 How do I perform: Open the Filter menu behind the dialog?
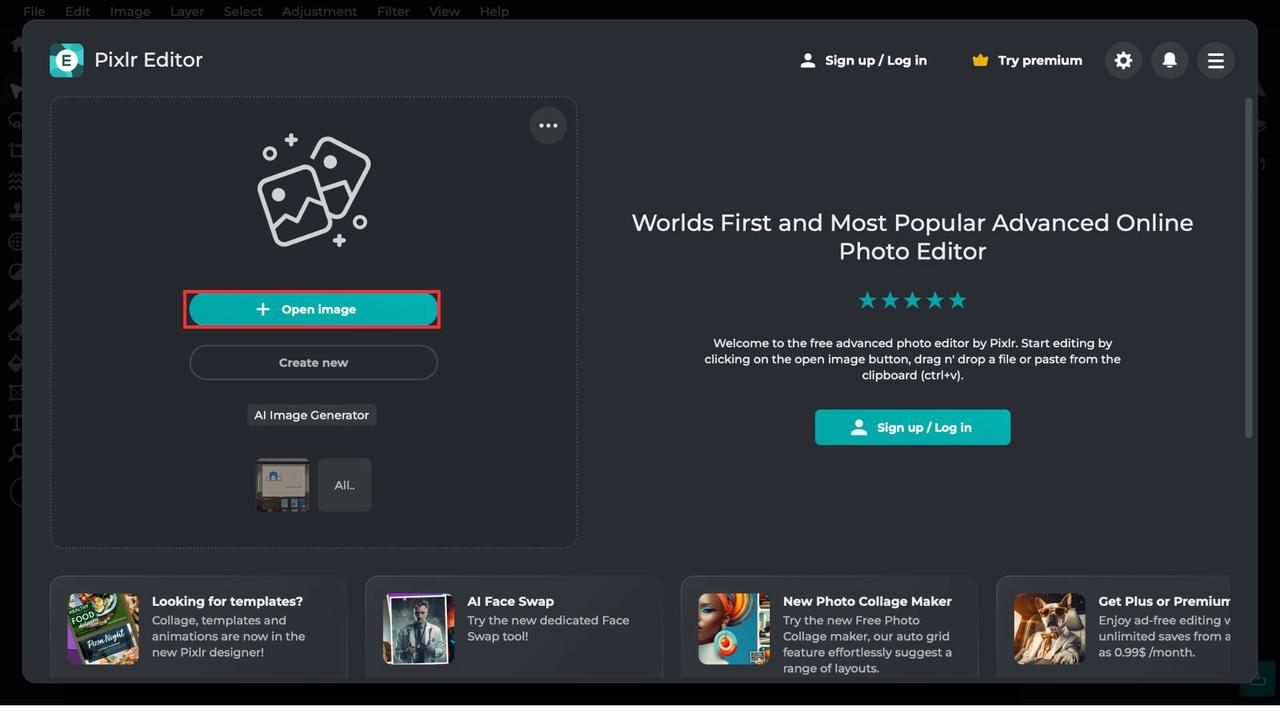(393, 11)
